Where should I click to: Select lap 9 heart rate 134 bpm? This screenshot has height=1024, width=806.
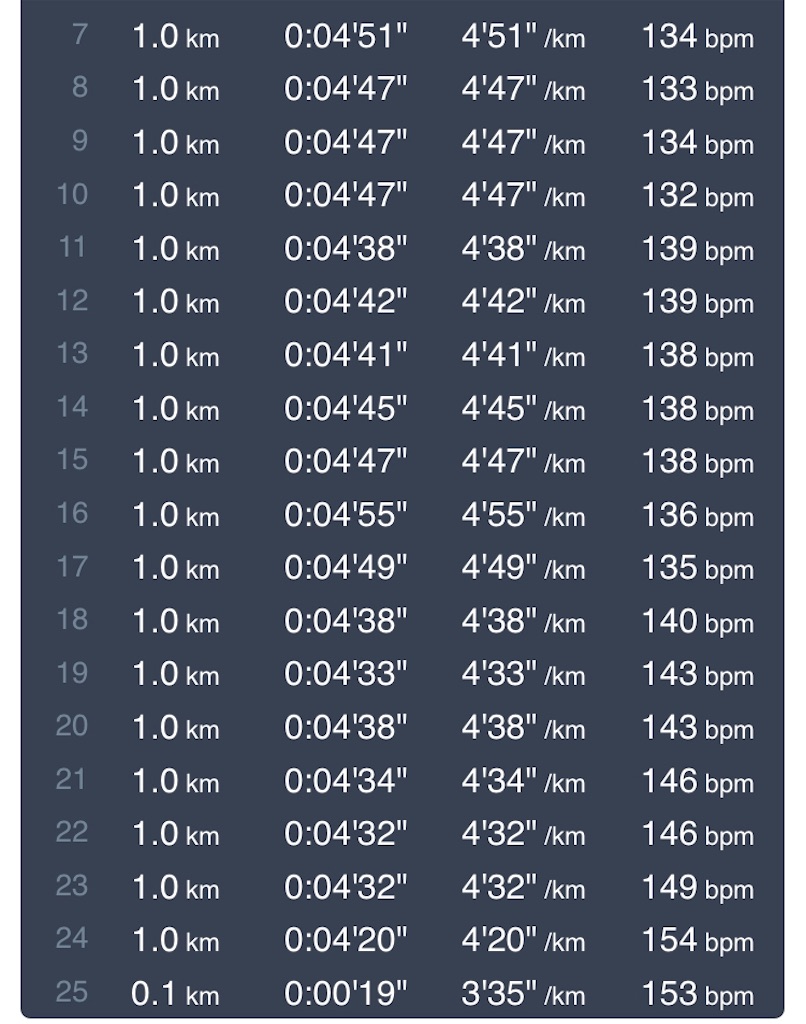coord(698,142)
